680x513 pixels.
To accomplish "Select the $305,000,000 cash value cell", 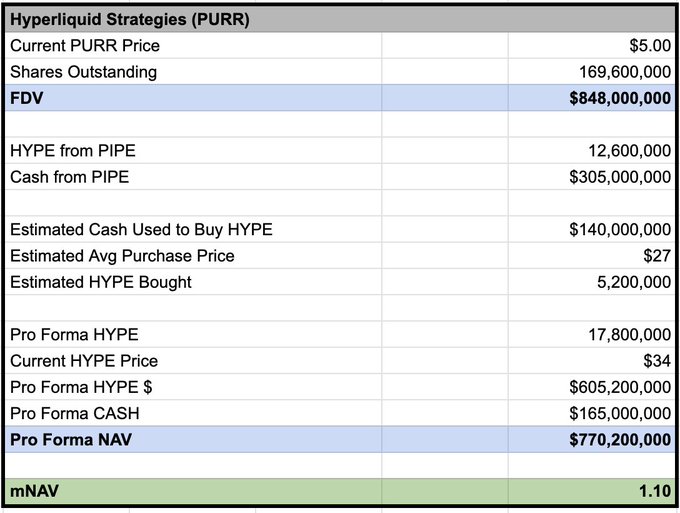I will (620, 177).
